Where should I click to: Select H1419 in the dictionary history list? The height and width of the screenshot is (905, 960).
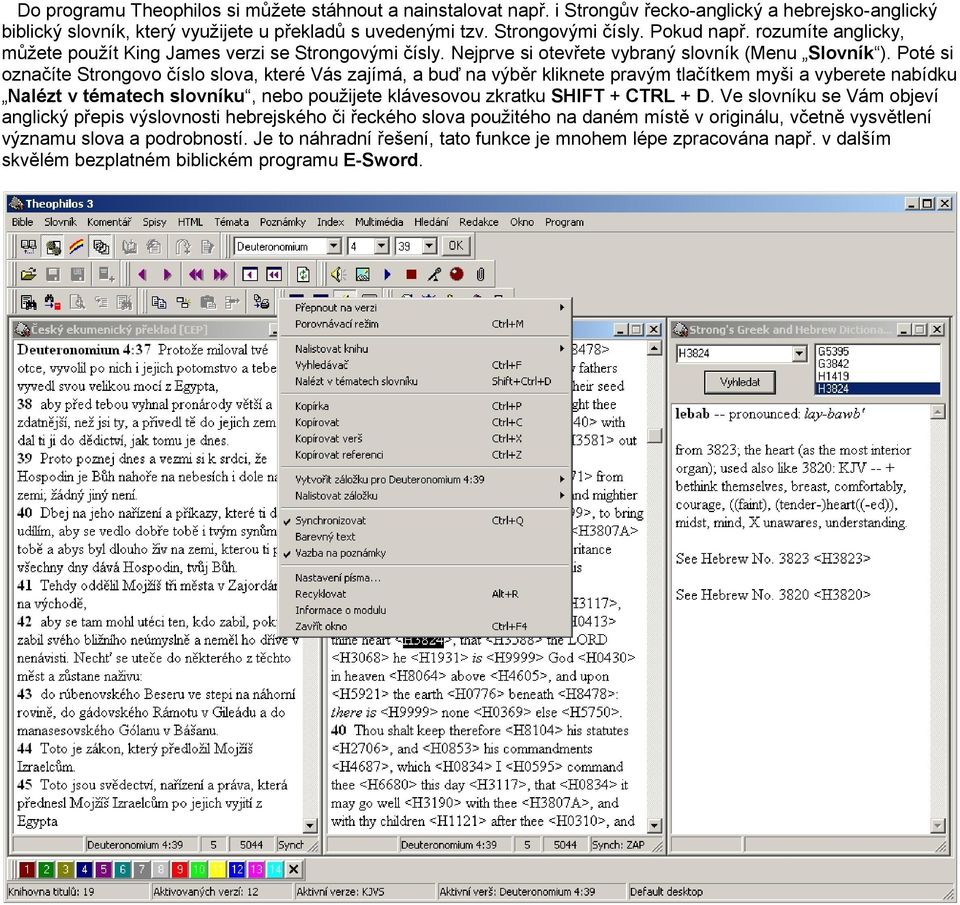pos(877,376)
